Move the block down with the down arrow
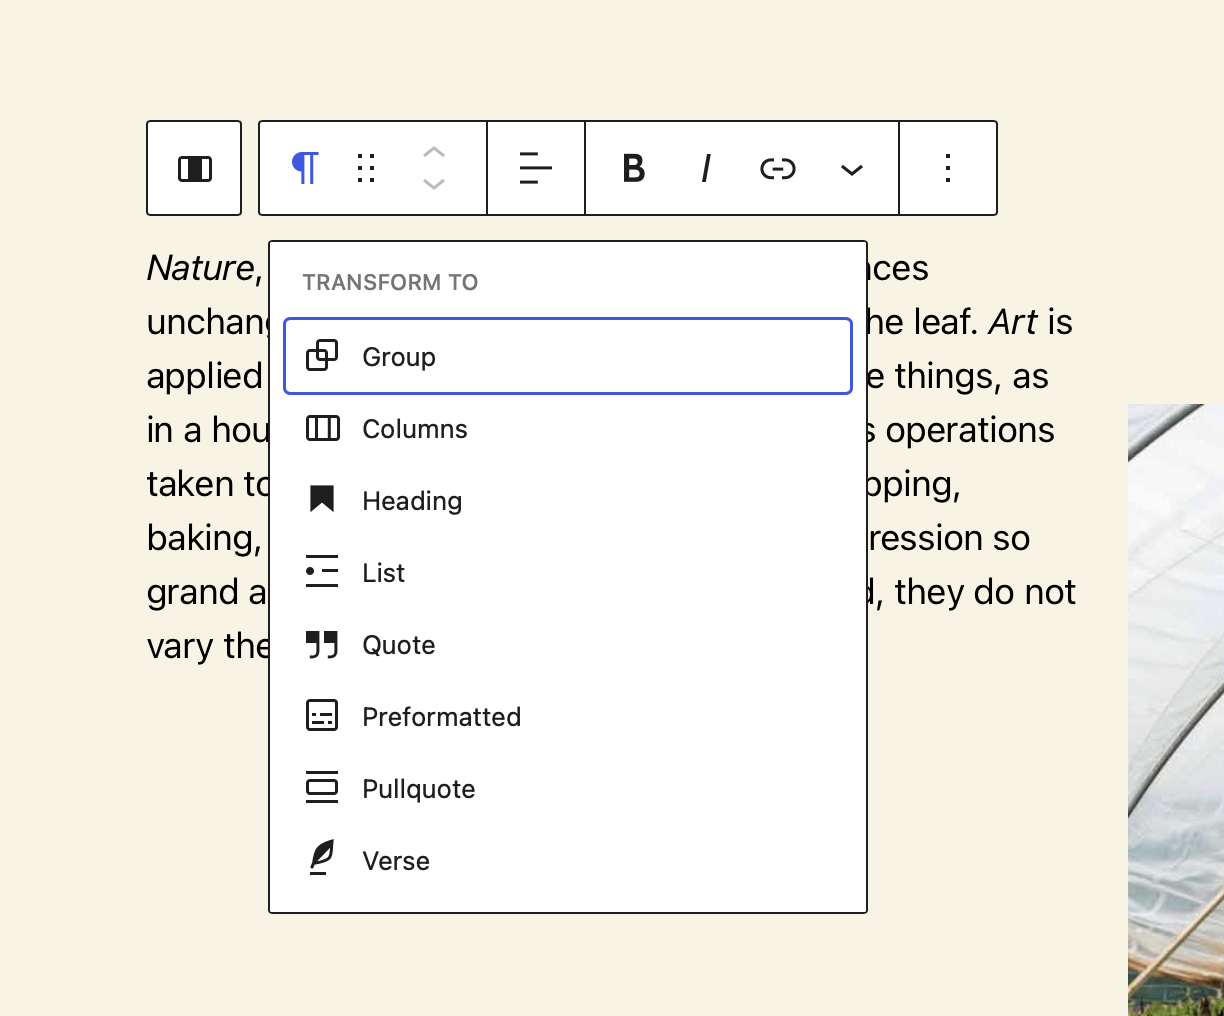The width and height of the screenshot is (1224, 1016). point(434,185)
